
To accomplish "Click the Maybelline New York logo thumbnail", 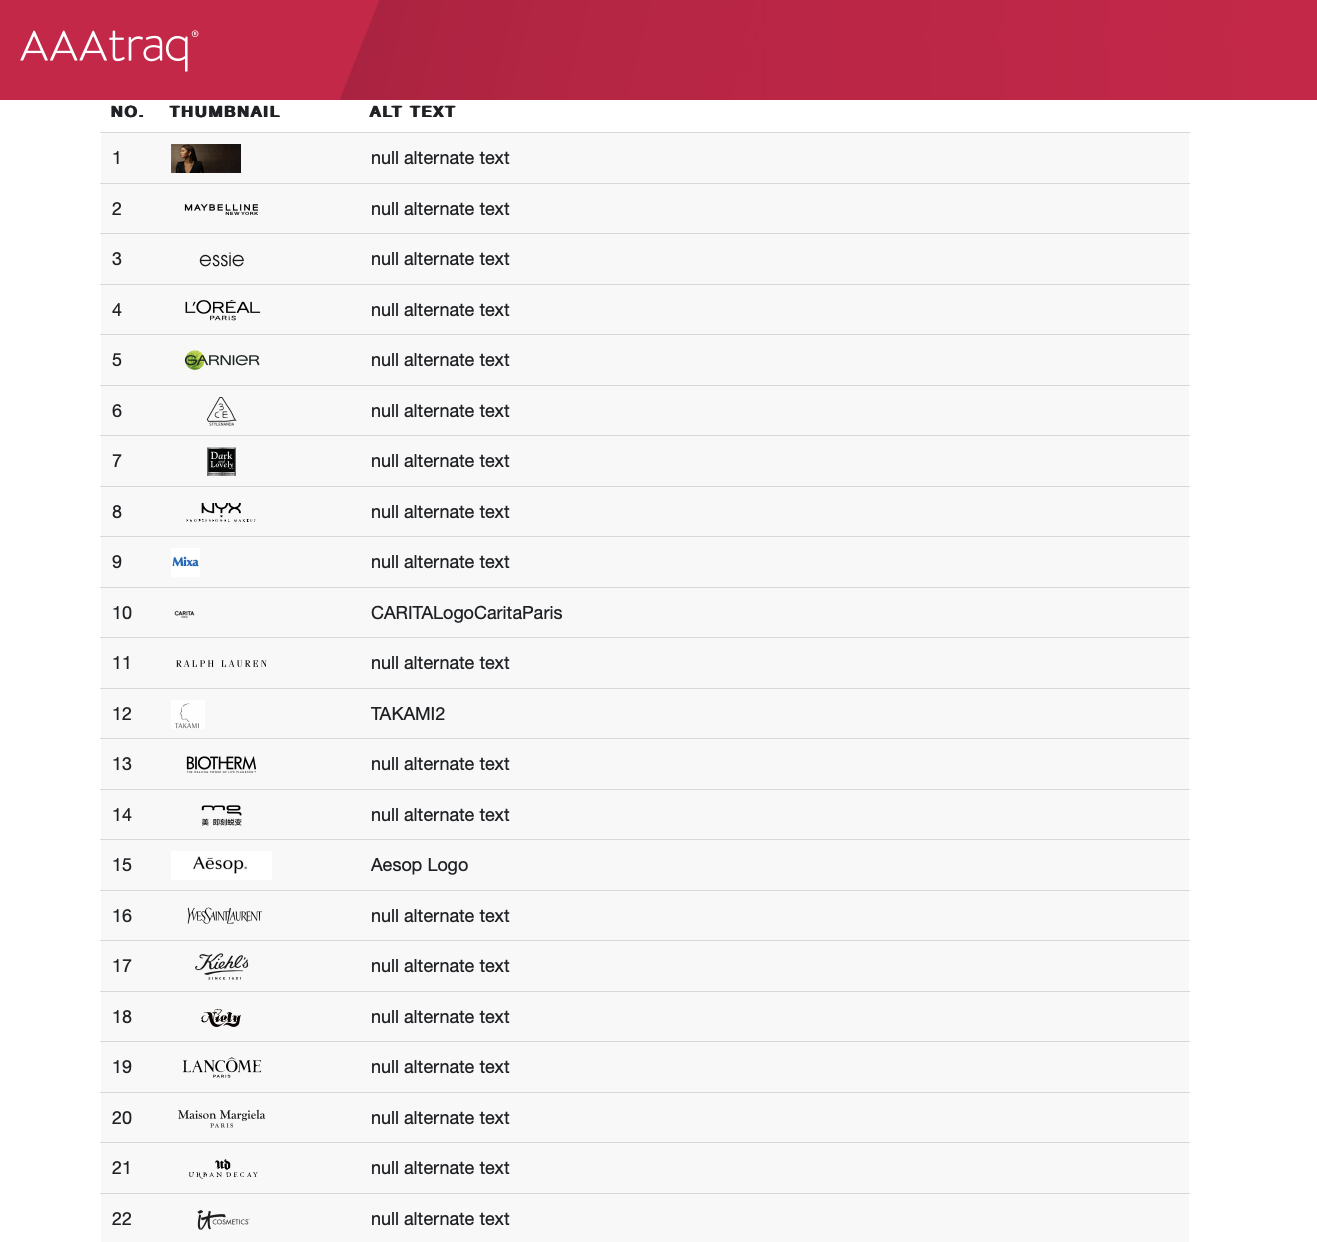I will point(221,209).
